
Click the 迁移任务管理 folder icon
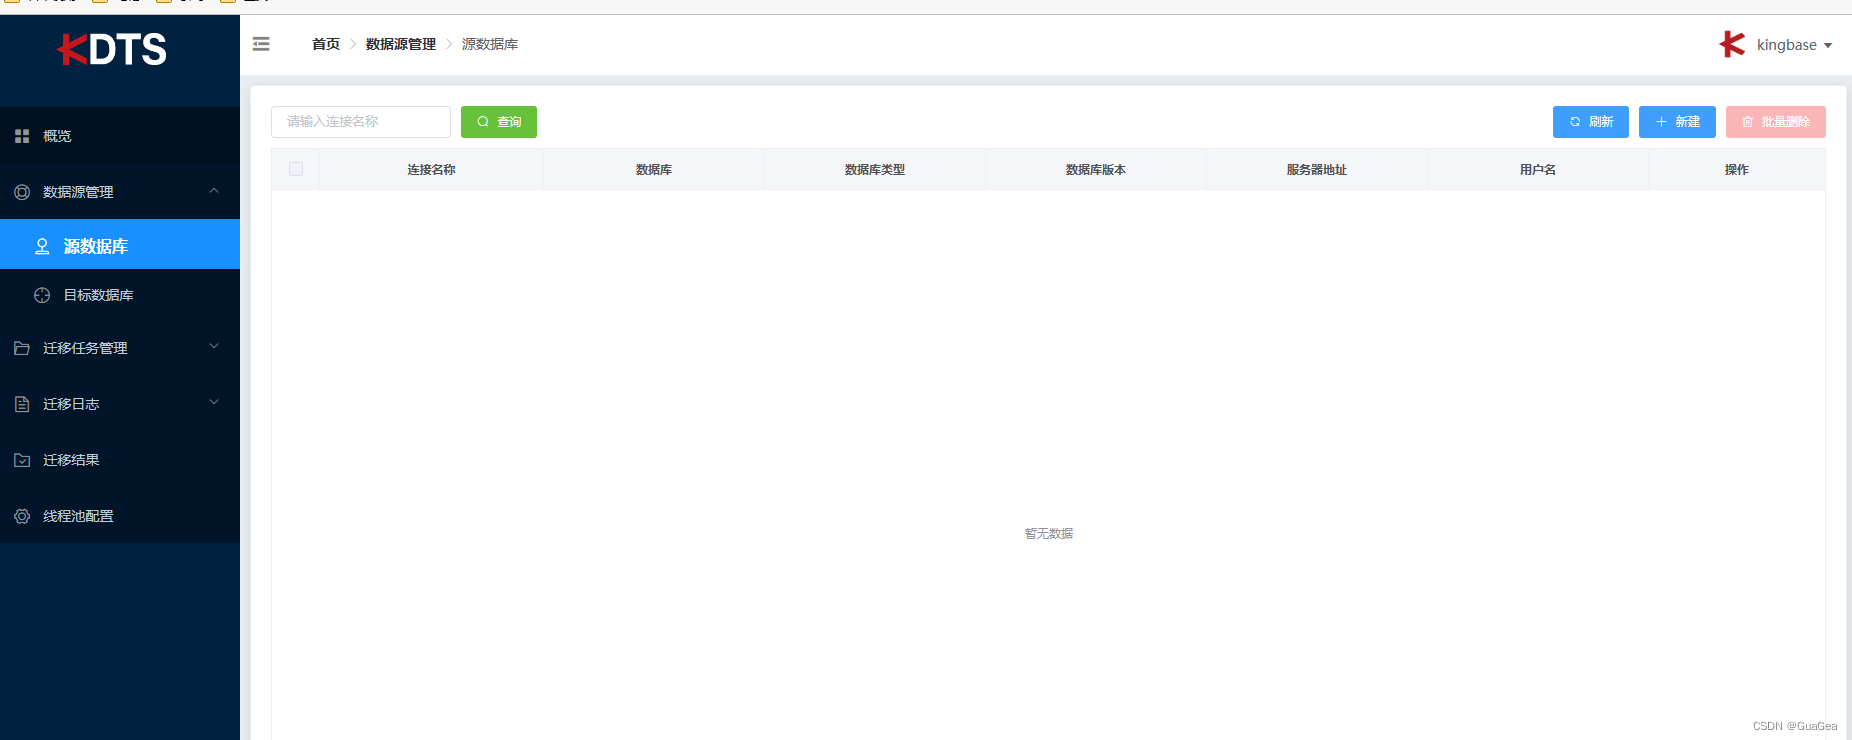(x=22, y=348)
